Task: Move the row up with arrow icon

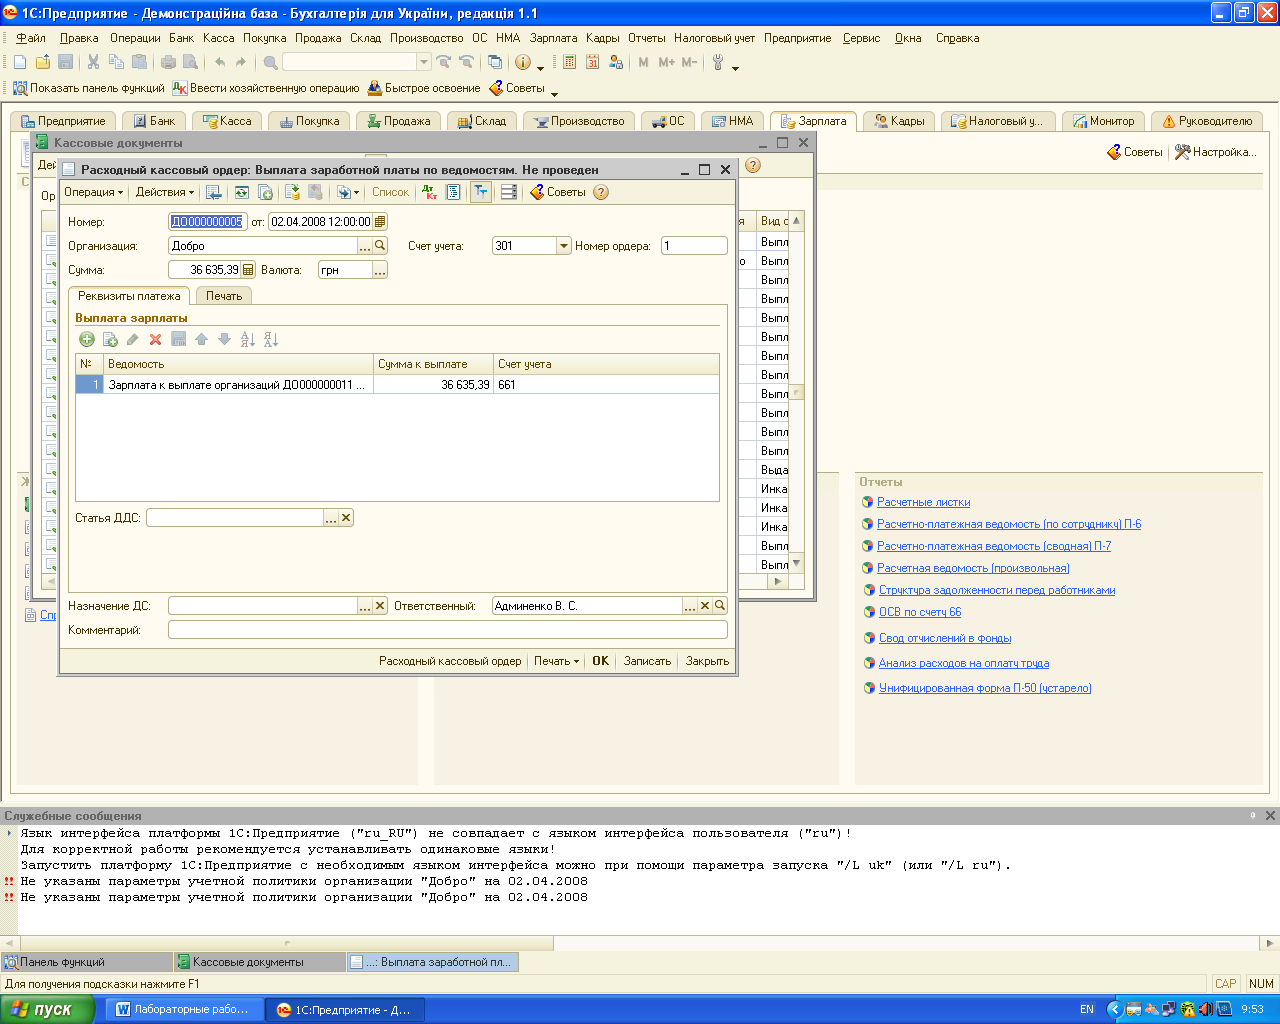Action: (201, 340)
